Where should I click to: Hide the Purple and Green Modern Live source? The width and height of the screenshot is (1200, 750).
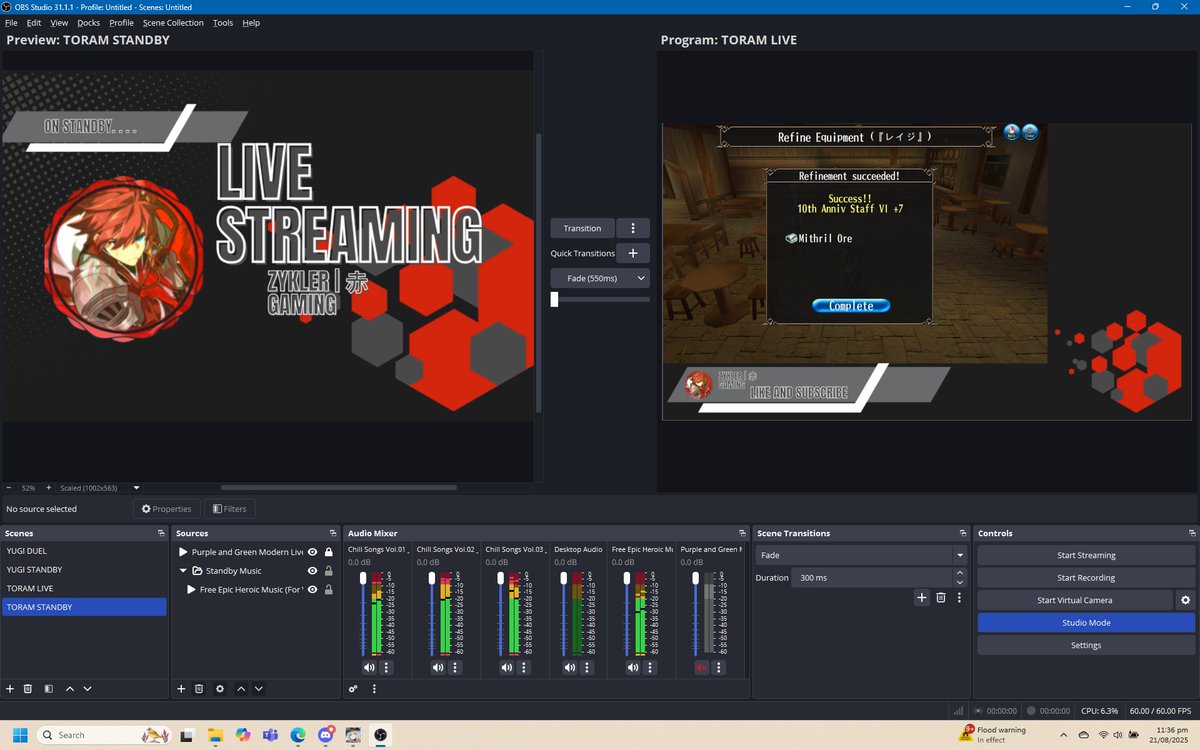313,552
